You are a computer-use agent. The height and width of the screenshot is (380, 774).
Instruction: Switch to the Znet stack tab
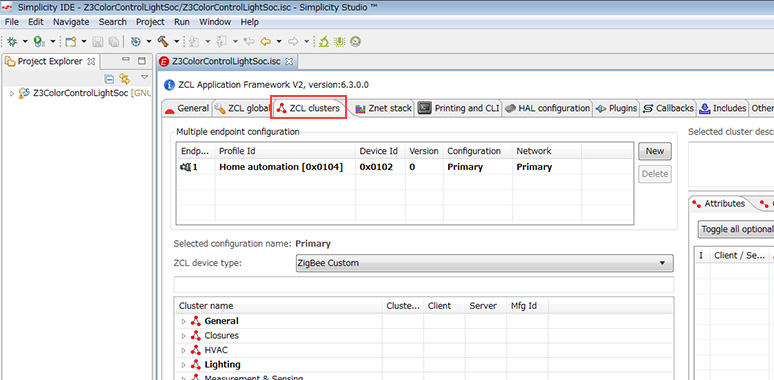pyautogui.click(x=384, y=108)
